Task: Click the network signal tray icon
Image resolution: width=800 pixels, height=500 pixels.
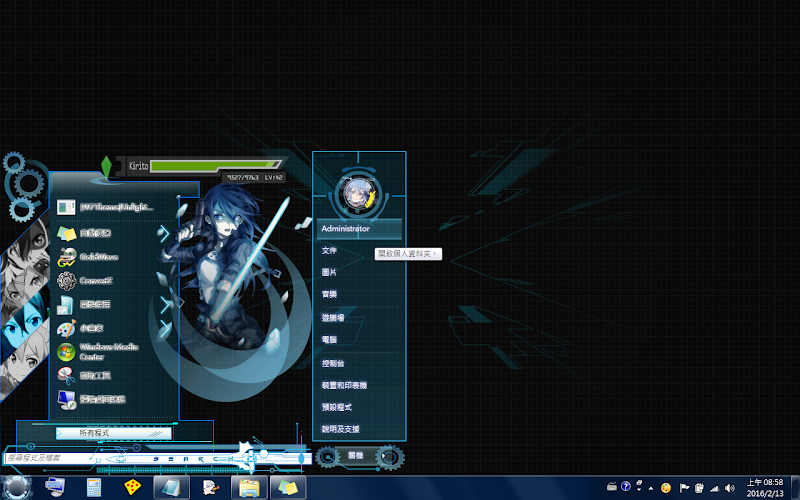Action: point(714,488)
